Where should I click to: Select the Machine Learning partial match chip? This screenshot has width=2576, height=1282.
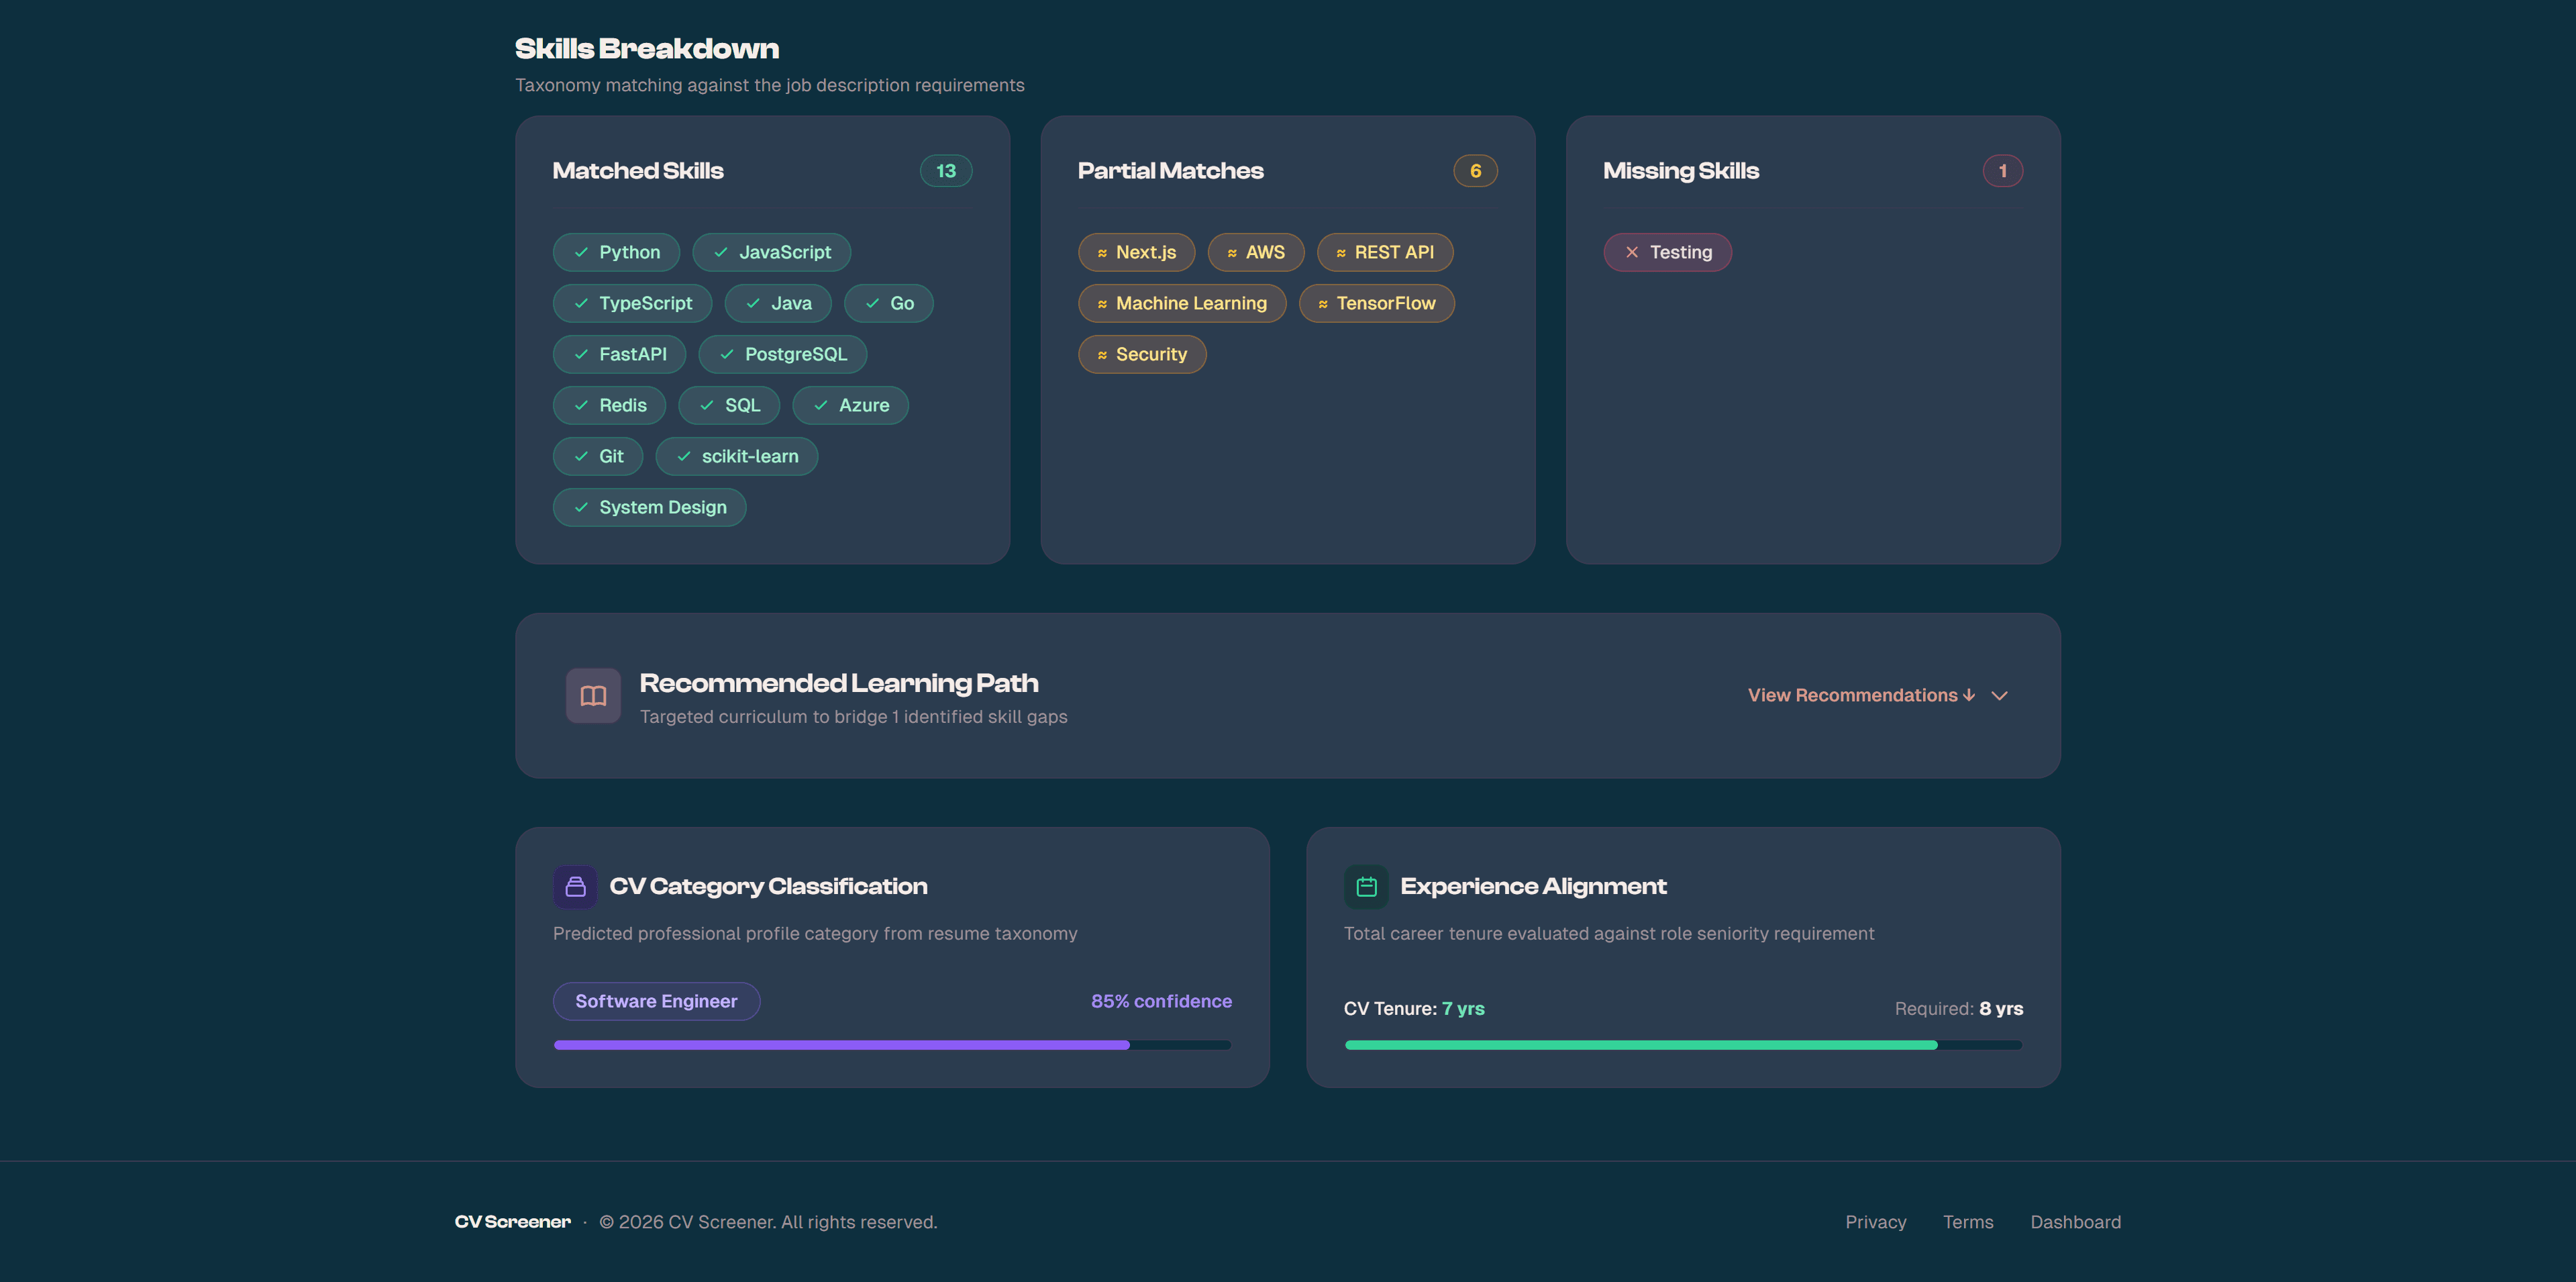coord(1182,303)
